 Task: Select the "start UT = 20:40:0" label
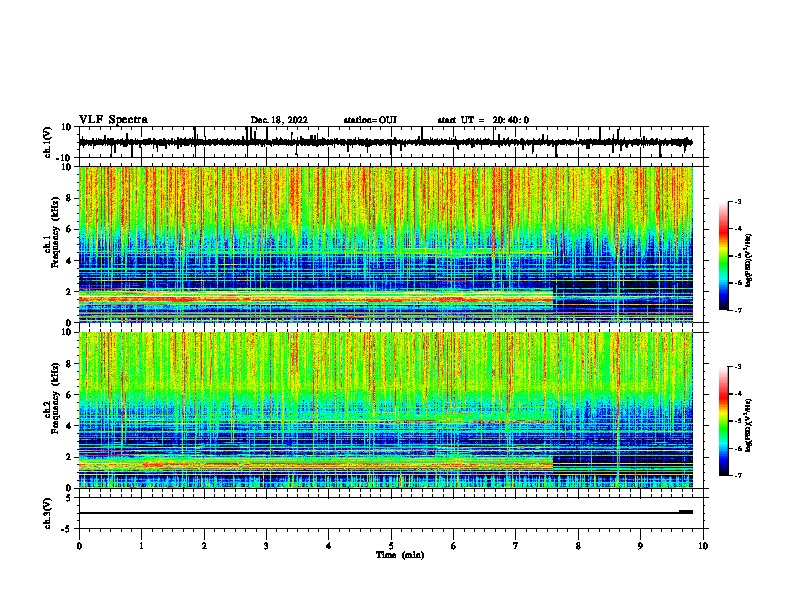[x=483, y=120]
